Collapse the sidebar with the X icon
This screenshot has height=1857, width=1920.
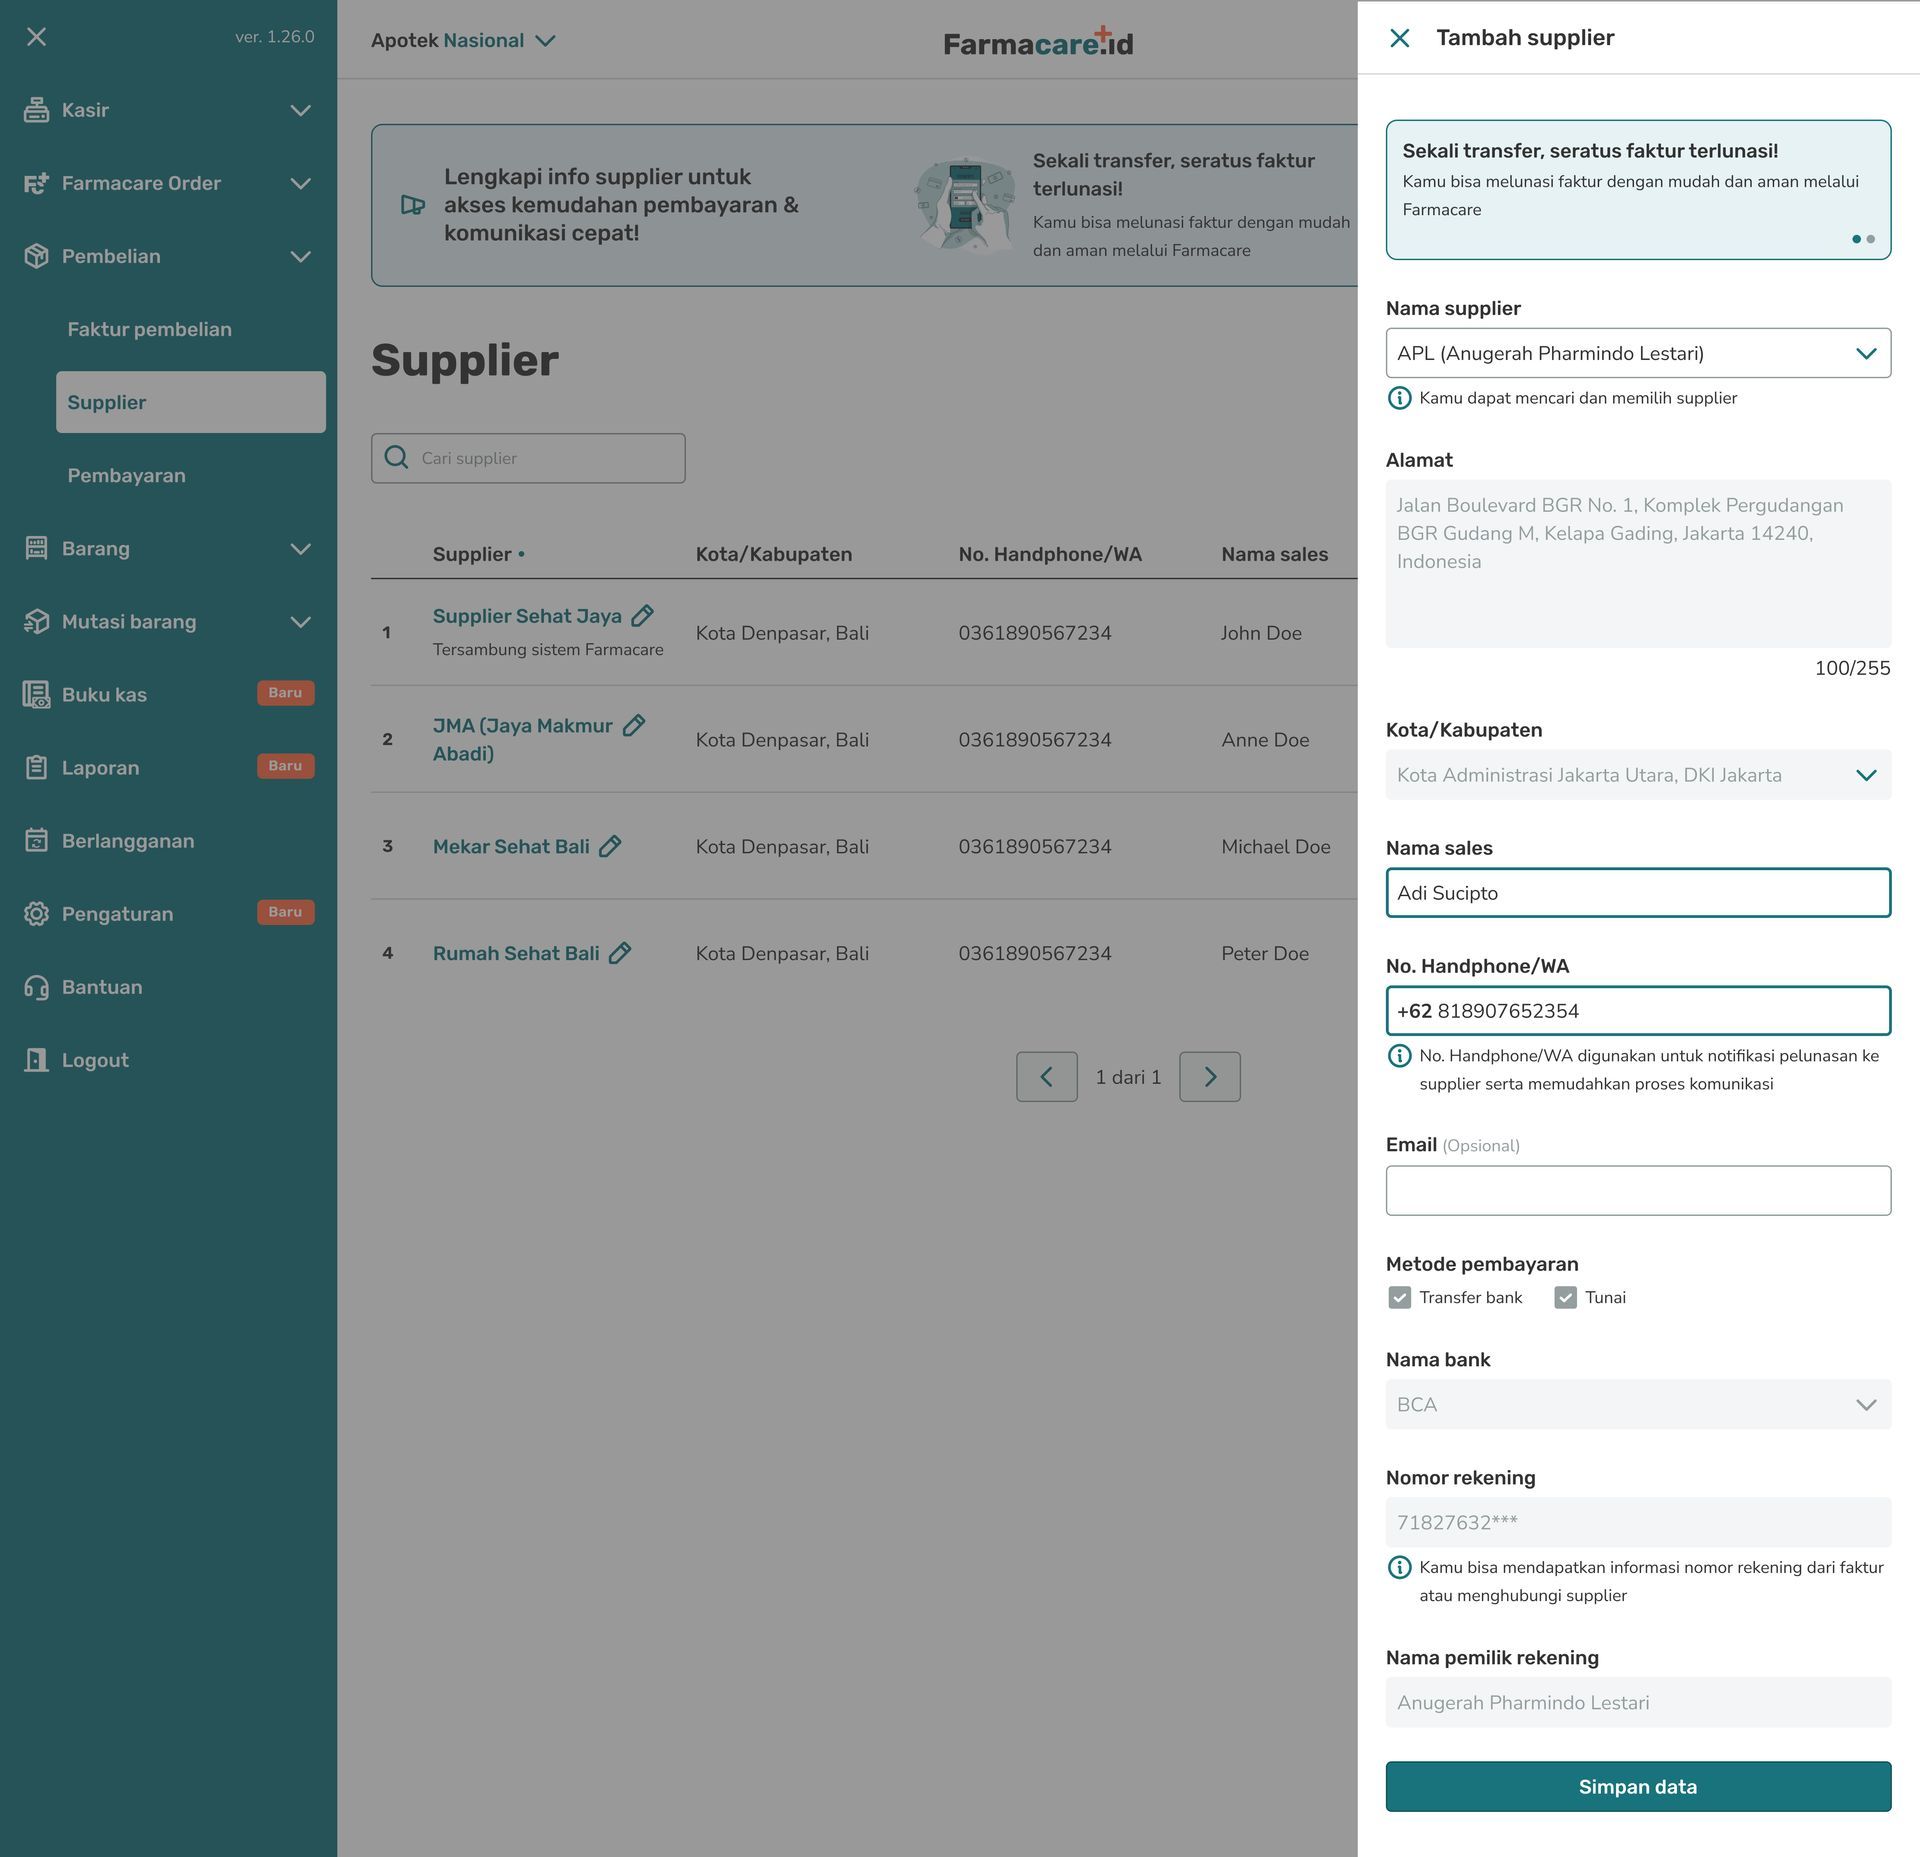tap(36, 37)
